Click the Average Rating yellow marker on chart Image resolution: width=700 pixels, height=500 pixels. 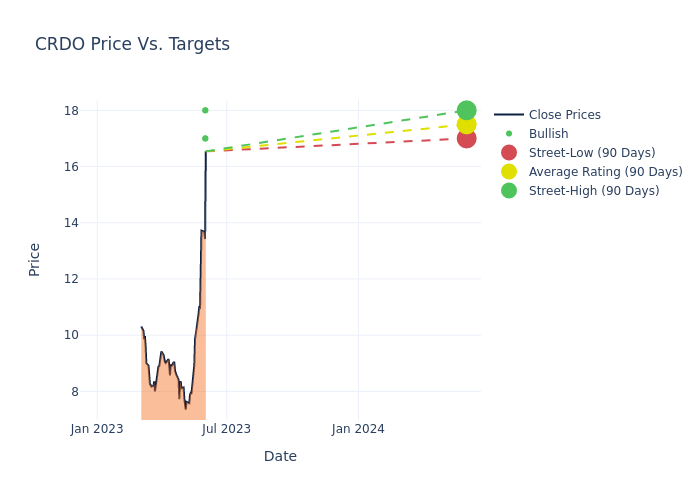[466, 124]
